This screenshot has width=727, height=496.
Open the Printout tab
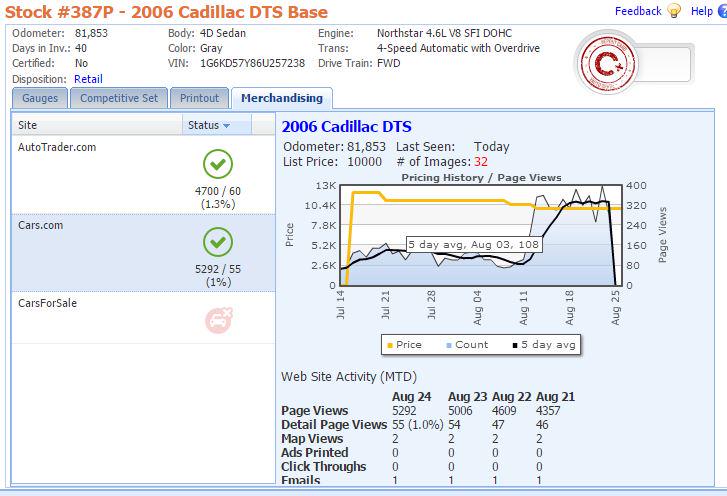click(199, 98)
